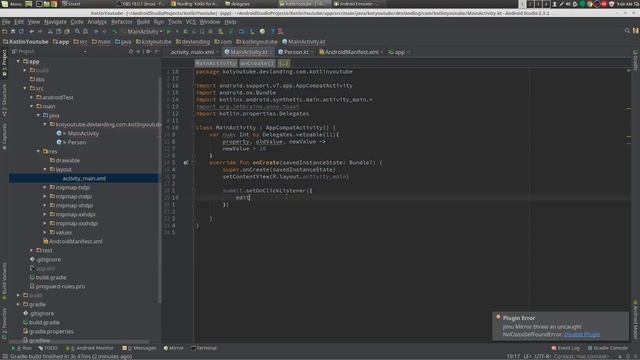Click the Undo toolbar arrow
The image size is (640, 360).
31,31
